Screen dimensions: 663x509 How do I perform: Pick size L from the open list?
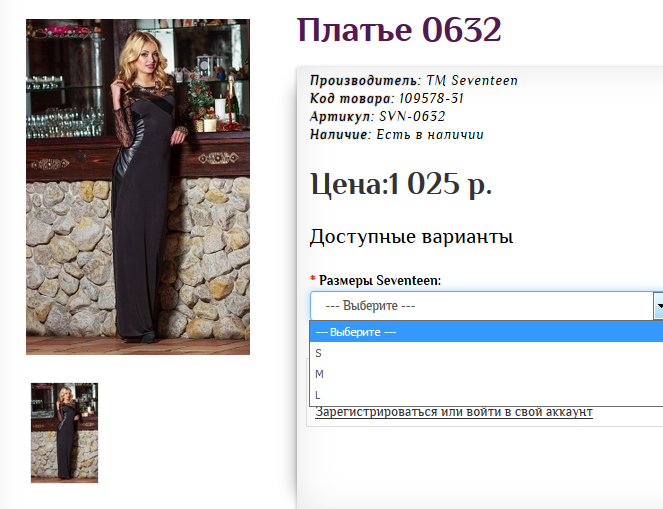[x=318, y=395]
